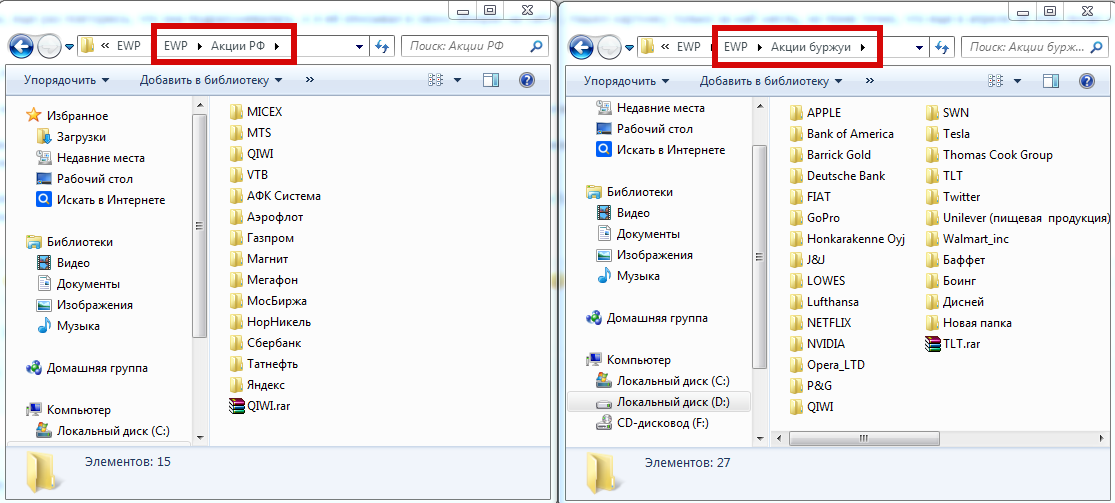Expand view options arrow in left window
This screenshot has height=503, width=1115.
tap(457, 80)
